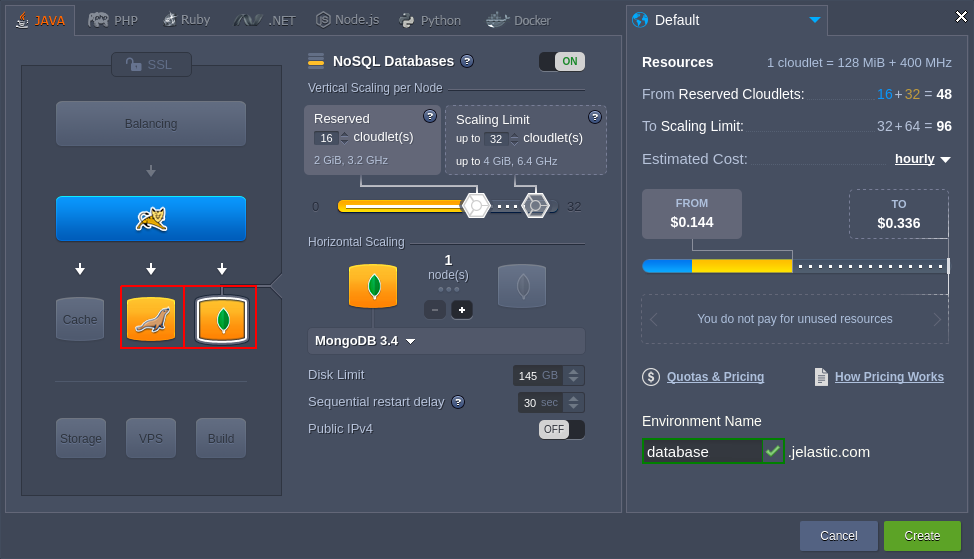This screenshot has width=974, height=559.
Task: Open Sequential restart delay help icon
Action: pos(458,402)
